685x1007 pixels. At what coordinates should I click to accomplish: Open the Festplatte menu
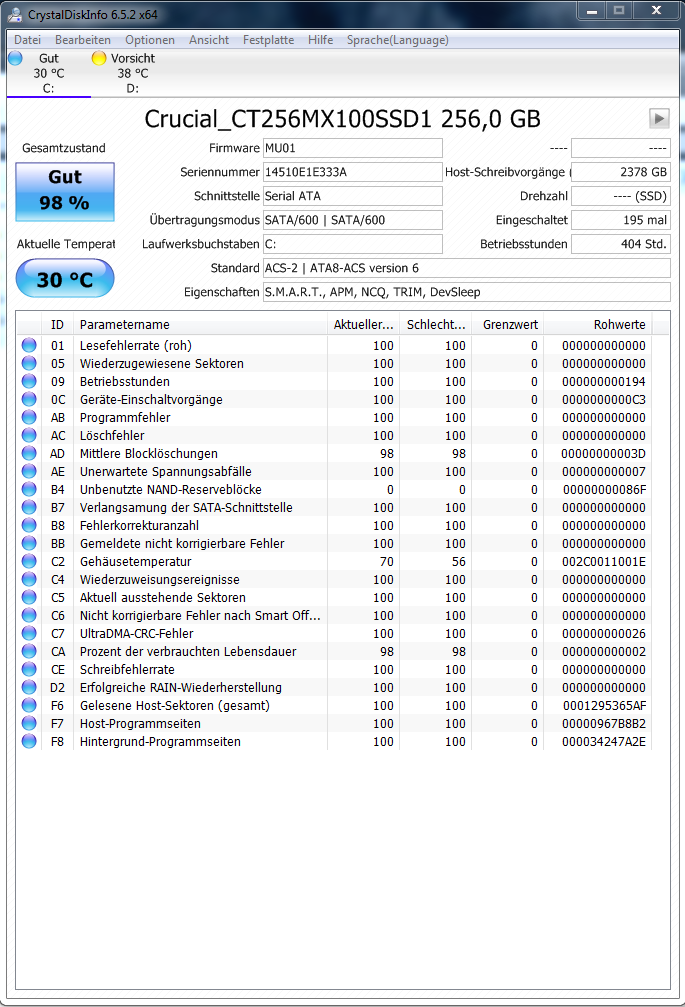[268, 40]
